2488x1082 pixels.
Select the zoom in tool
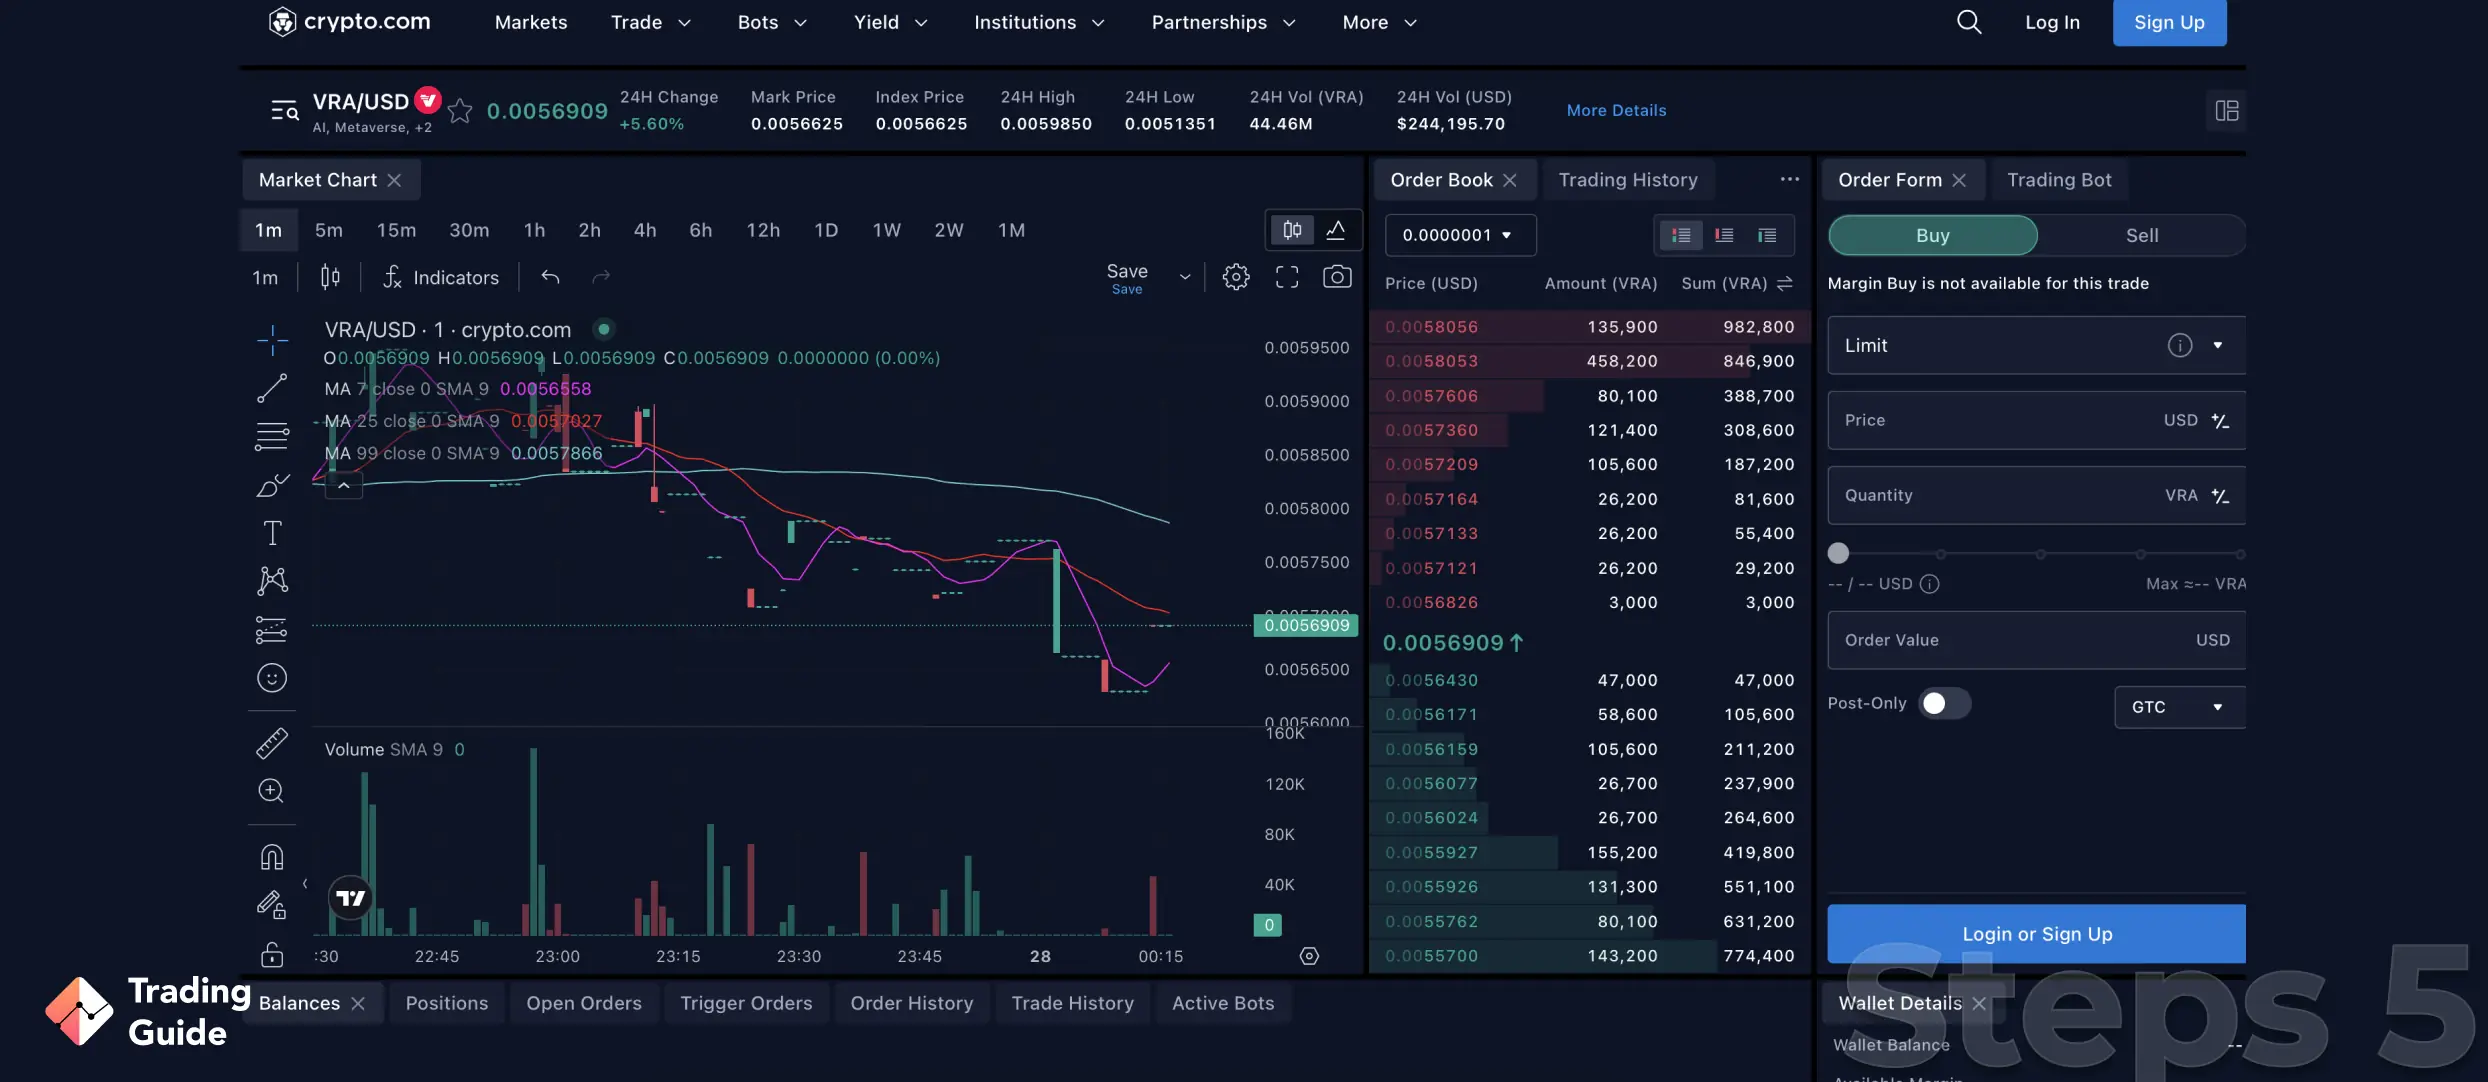[272, 791]
